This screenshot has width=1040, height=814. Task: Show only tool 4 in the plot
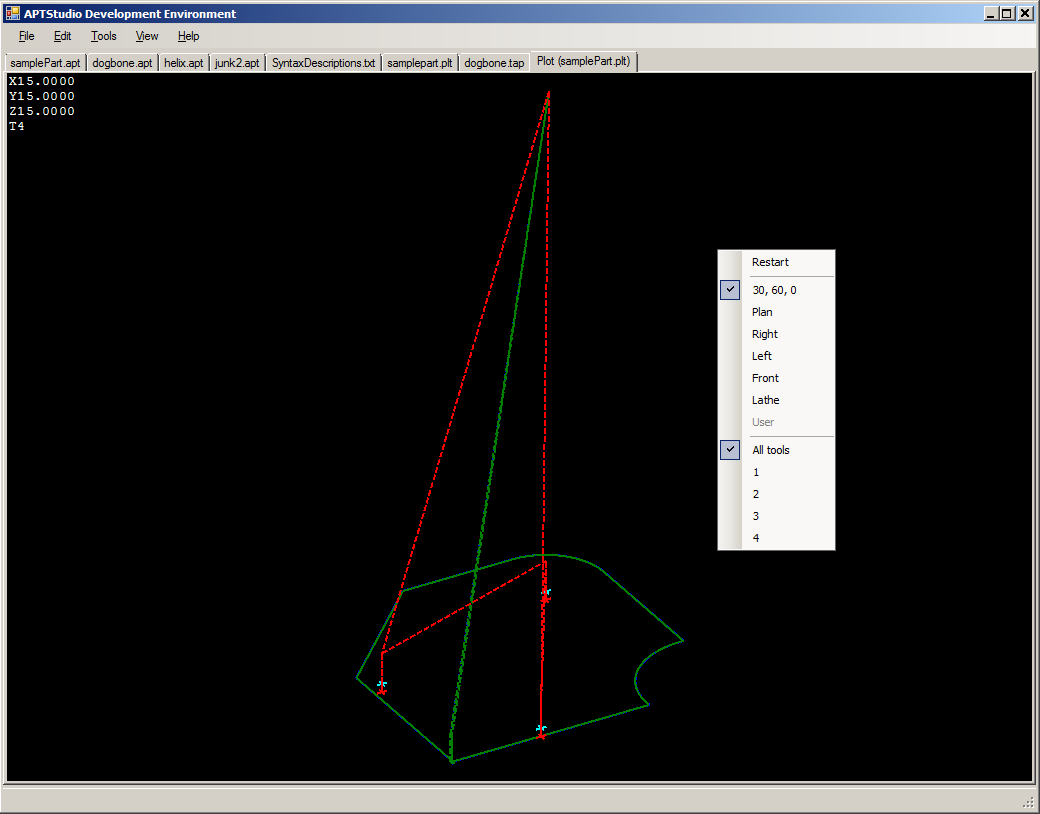776,537
